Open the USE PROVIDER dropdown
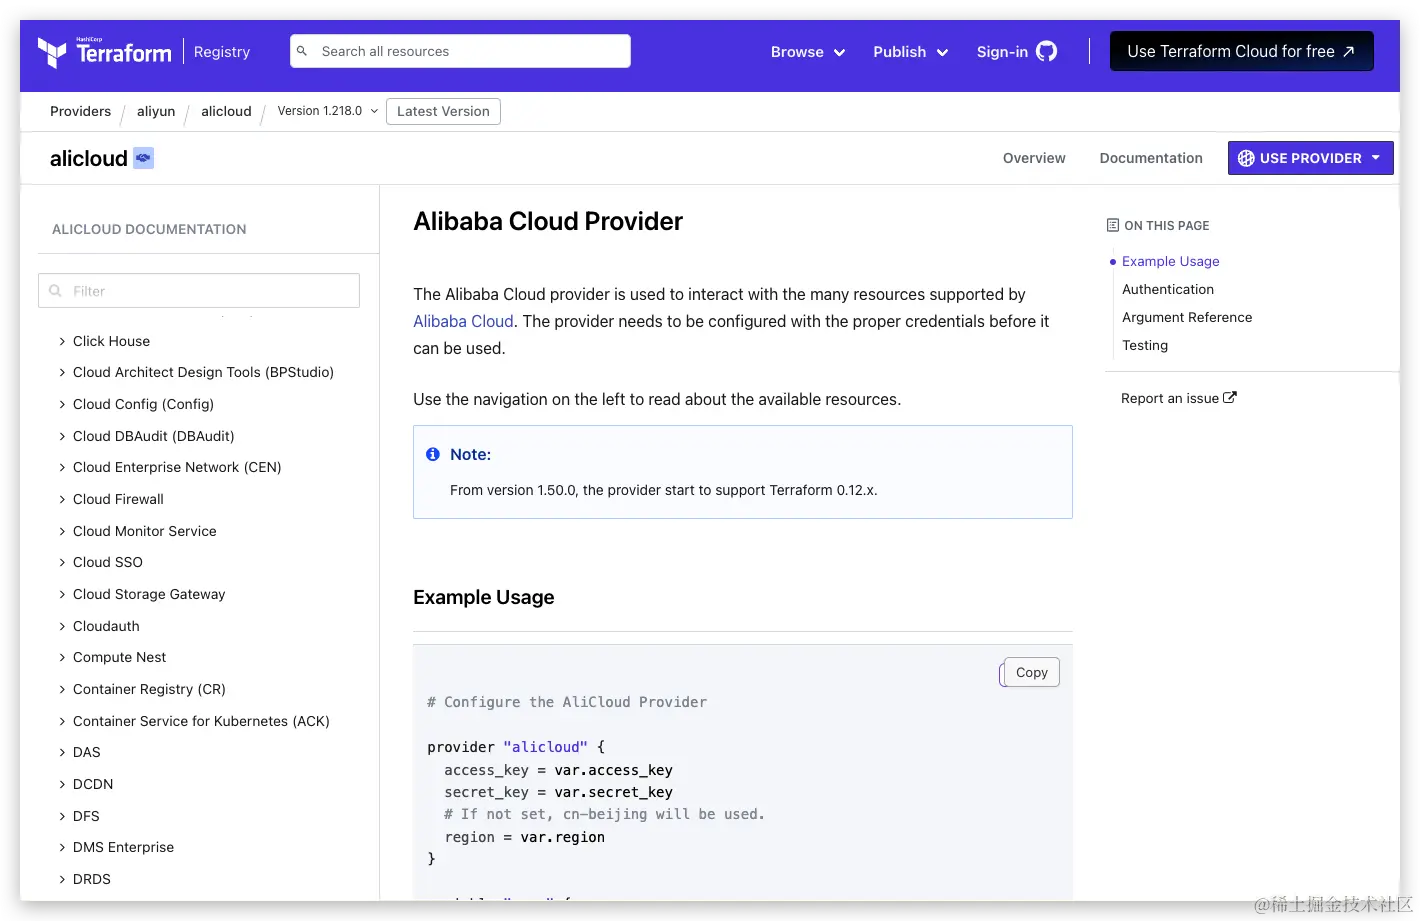This screenshot has height=921, width=1420. [x=1310, y=158]
